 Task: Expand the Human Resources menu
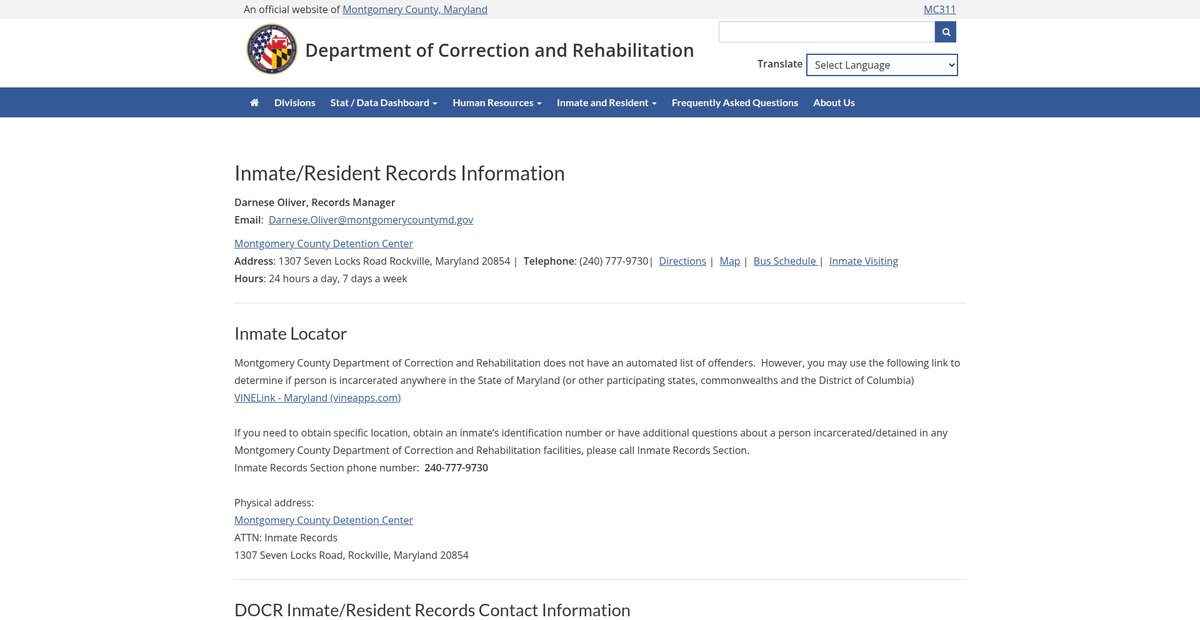click(x=496, y=103)
